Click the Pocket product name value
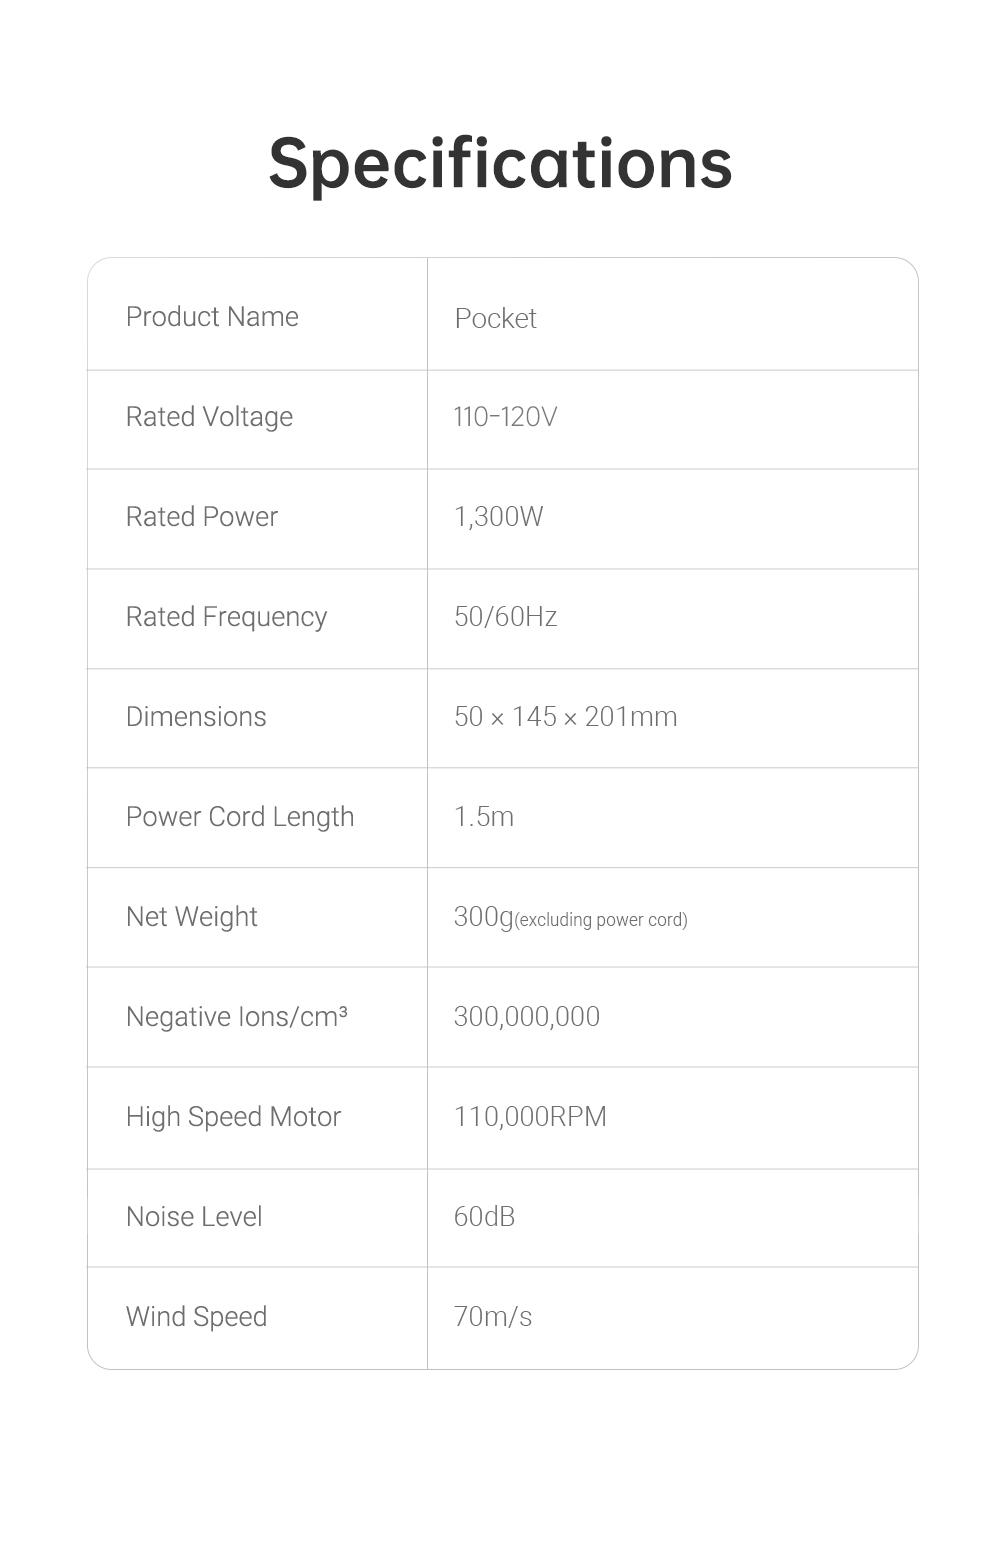 tap(495, 318)
